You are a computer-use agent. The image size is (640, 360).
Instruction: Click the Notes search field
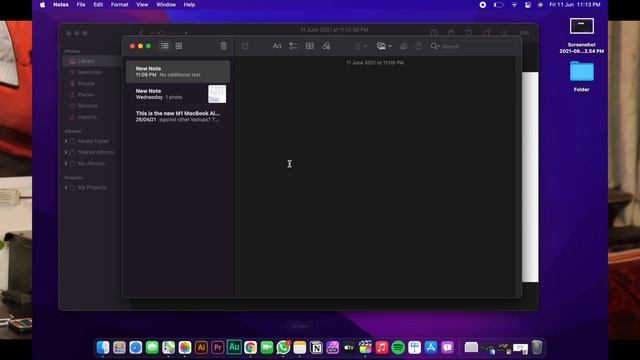click(x=473, y=46)
